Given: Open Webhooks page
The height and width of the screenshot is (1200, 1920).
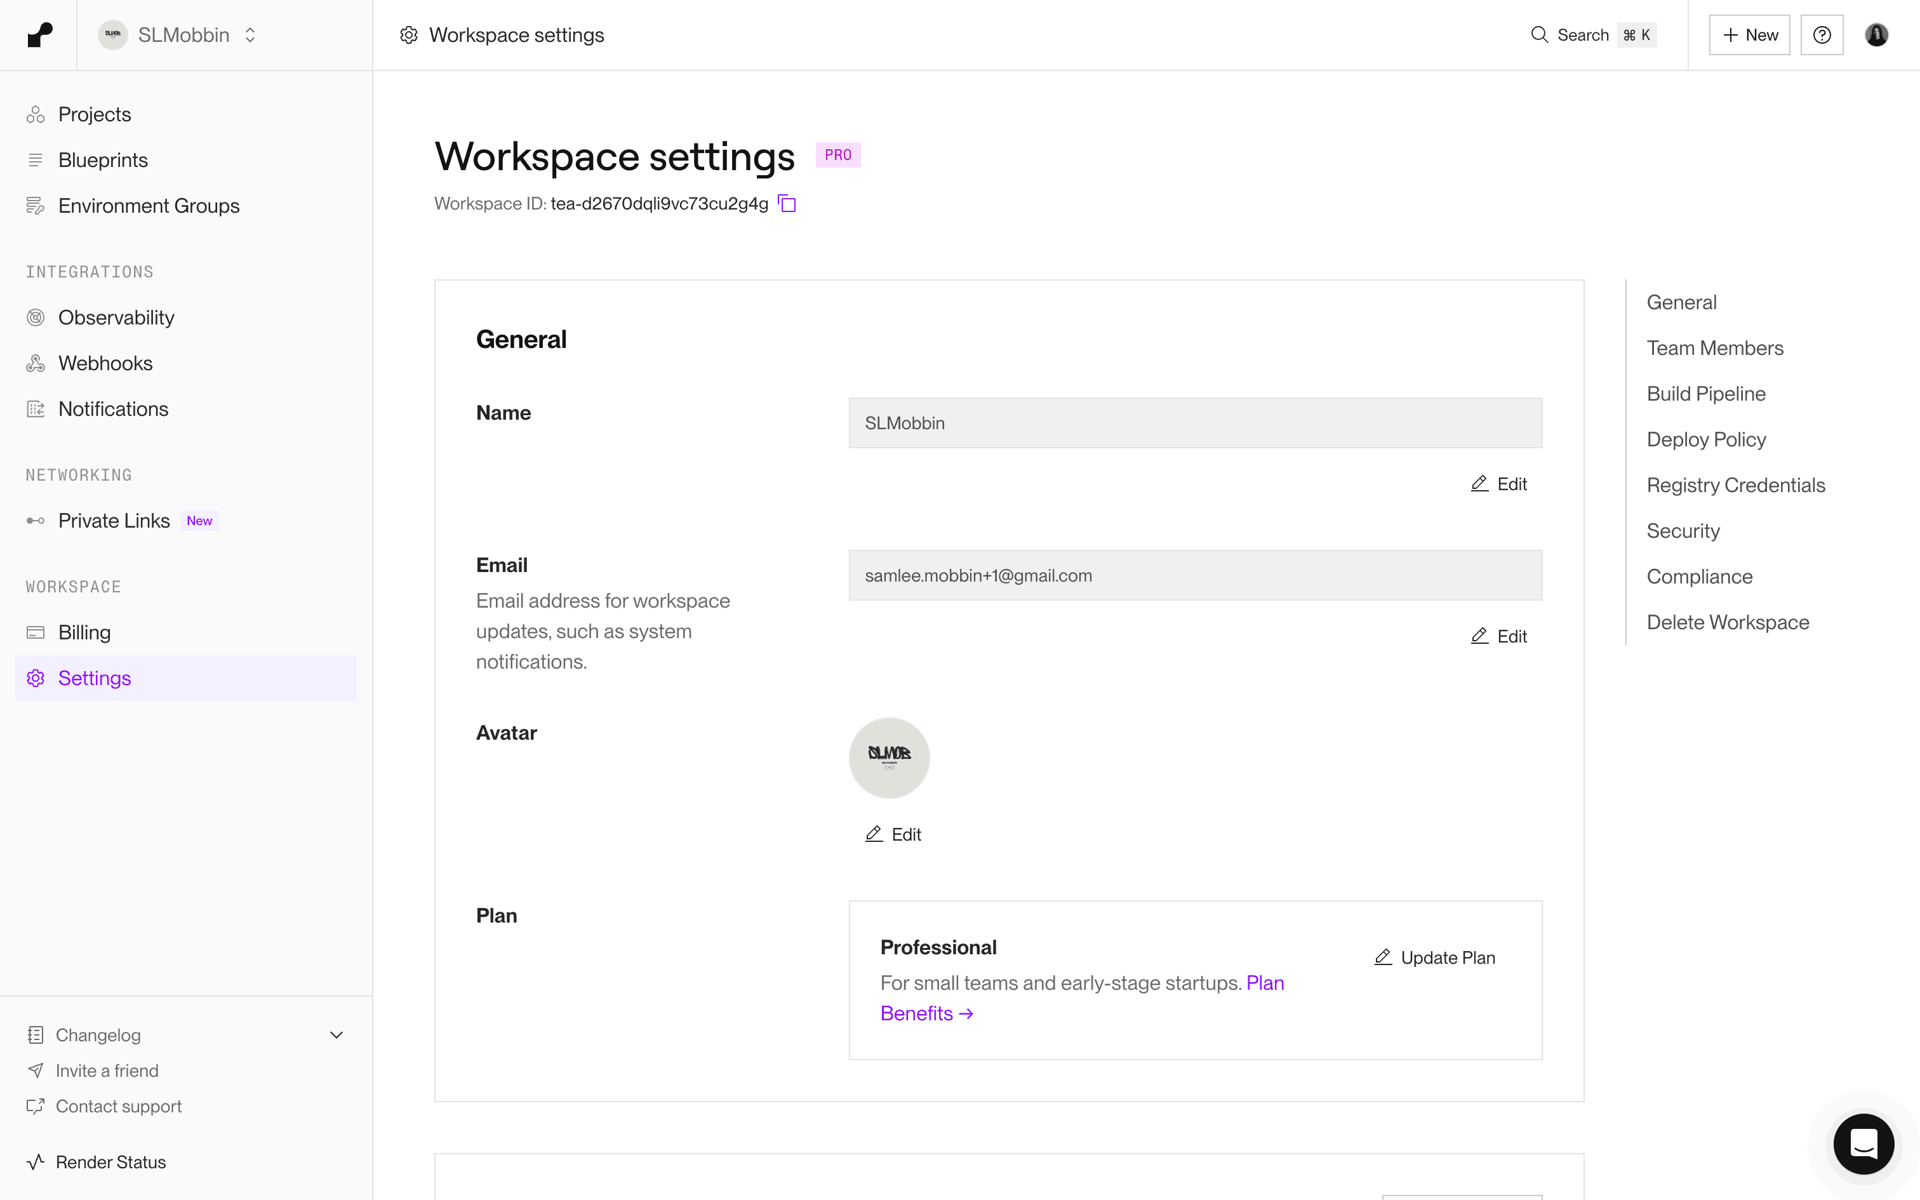Looking at the screenshot, I should point(186,363).
